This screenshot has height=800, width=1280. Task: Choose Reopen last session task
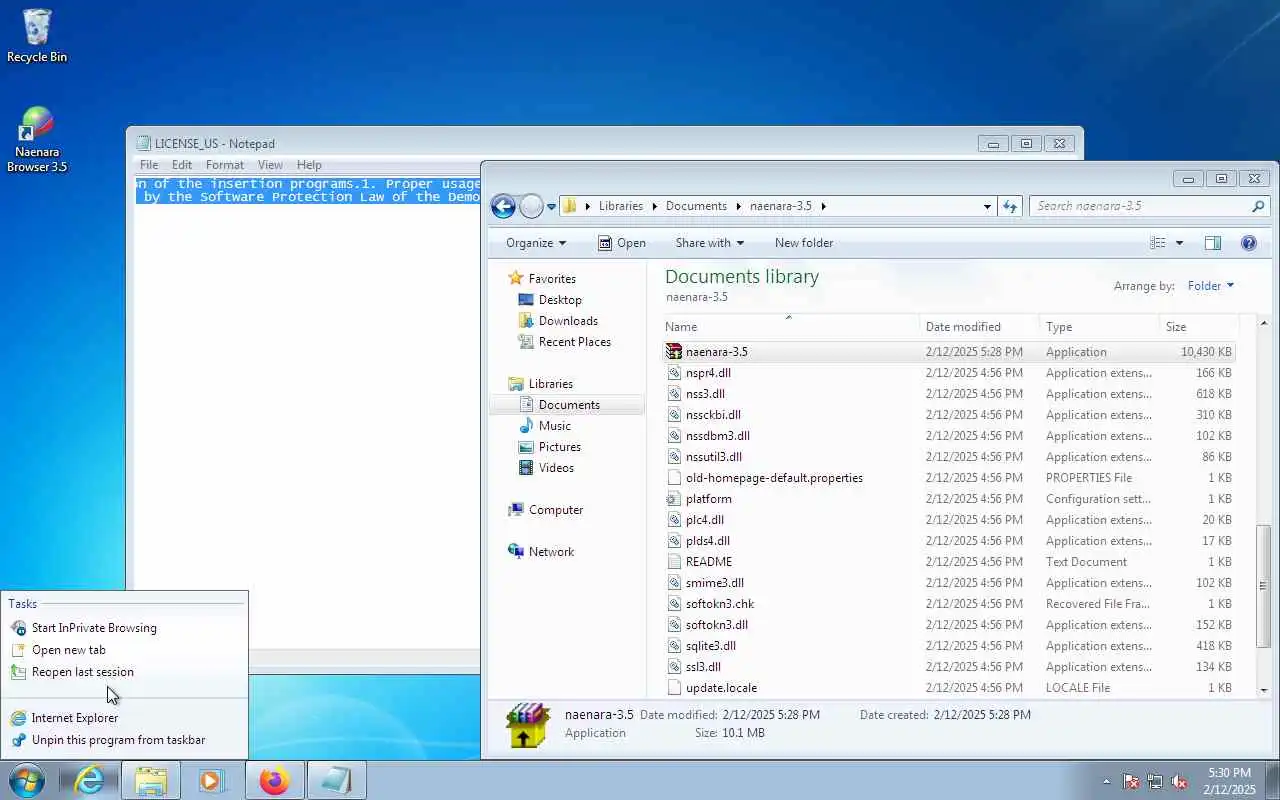point(125,672)
